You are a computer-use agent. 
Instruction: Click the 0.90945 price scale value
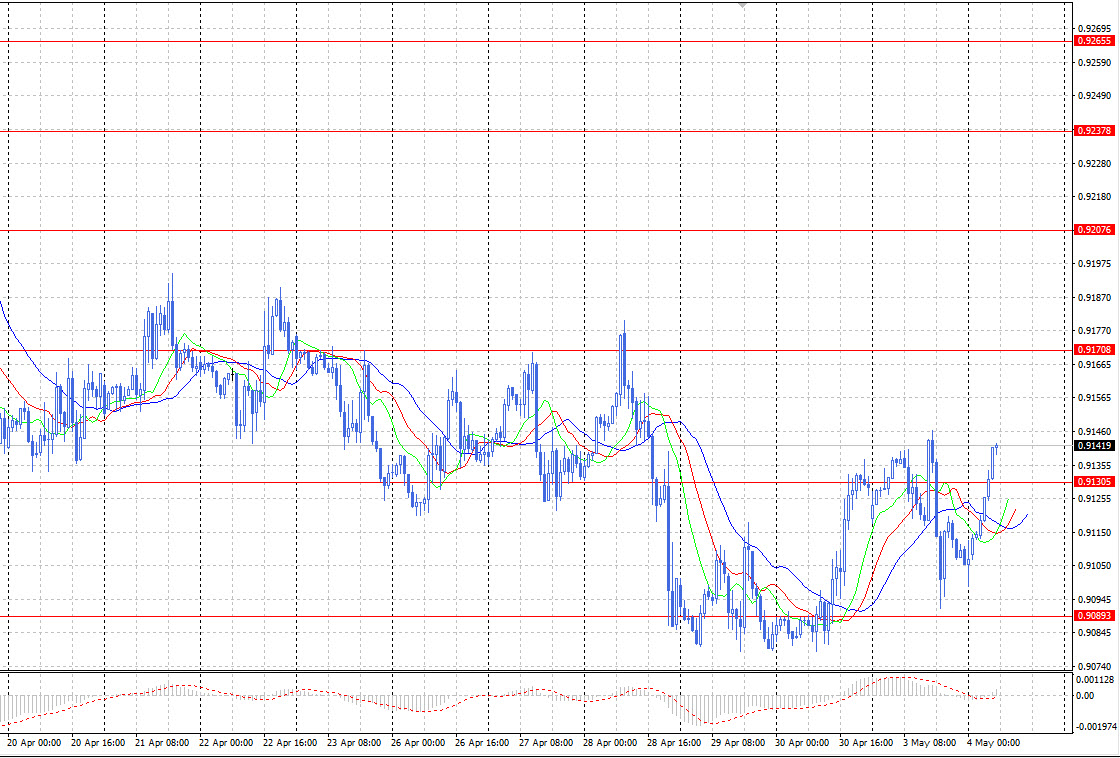click(1094, 599)
